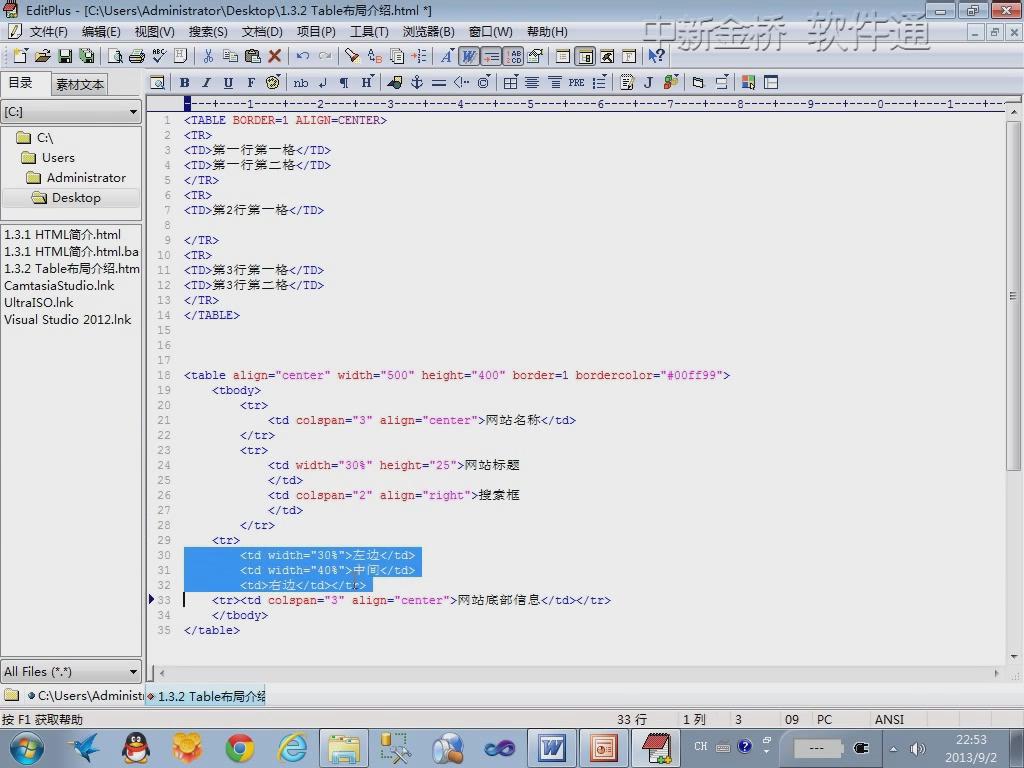The image size is (1024, 768).
Task: Open the 工具(T) menu
Action: point(369,31)
